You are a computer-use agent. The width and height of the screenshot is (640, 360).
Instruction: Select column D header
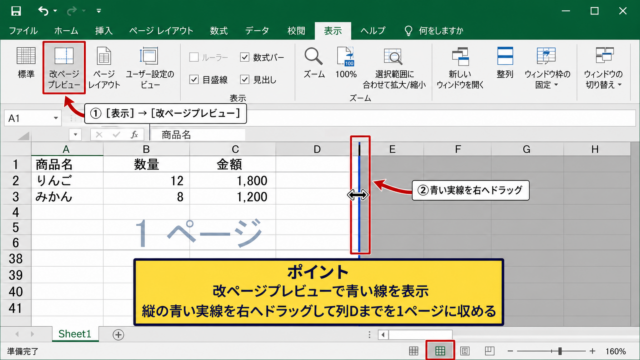(317, 149)
